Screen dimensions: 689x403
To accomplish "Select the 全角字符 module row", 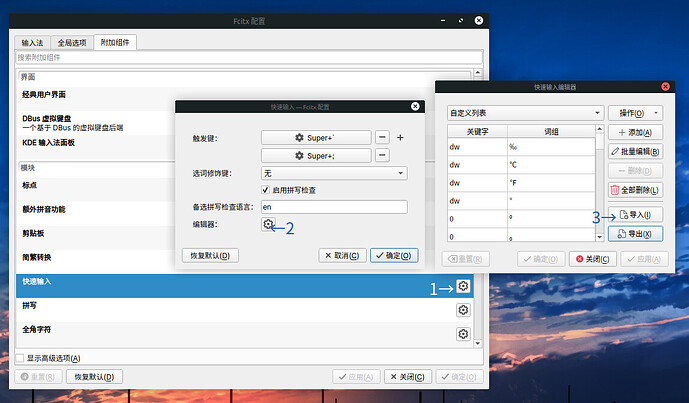I will coord(244,334).
